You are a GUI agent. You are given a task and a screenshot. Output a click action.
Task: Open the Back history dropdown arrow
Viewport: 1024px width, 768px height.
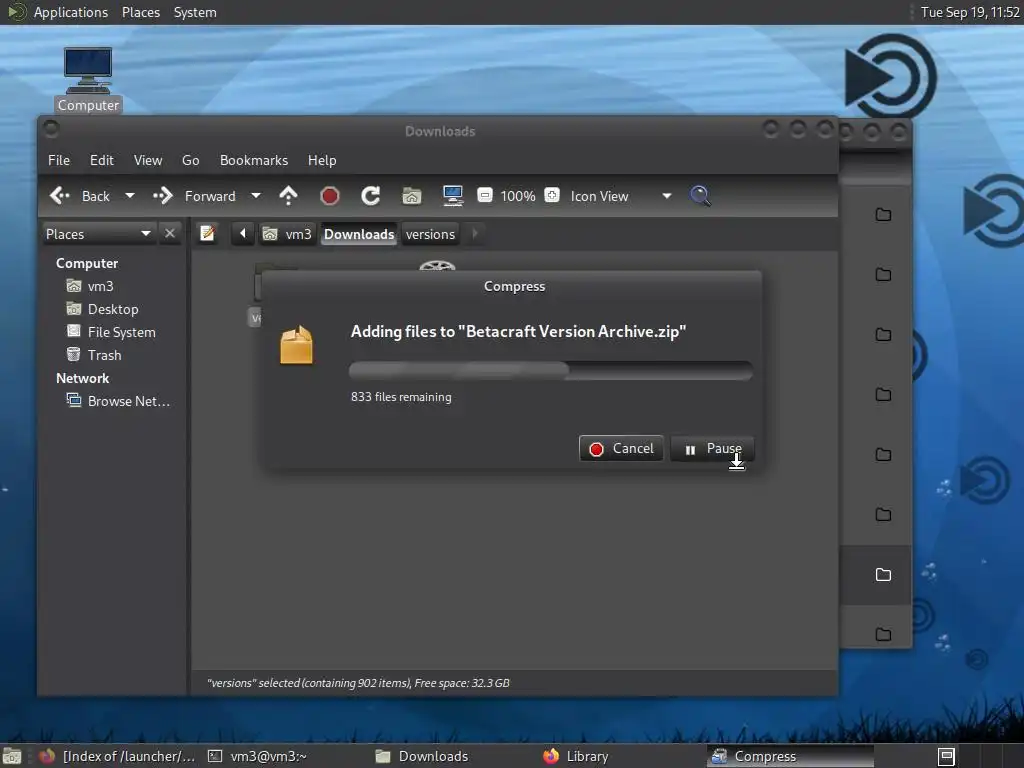click(x=129, y=196)
